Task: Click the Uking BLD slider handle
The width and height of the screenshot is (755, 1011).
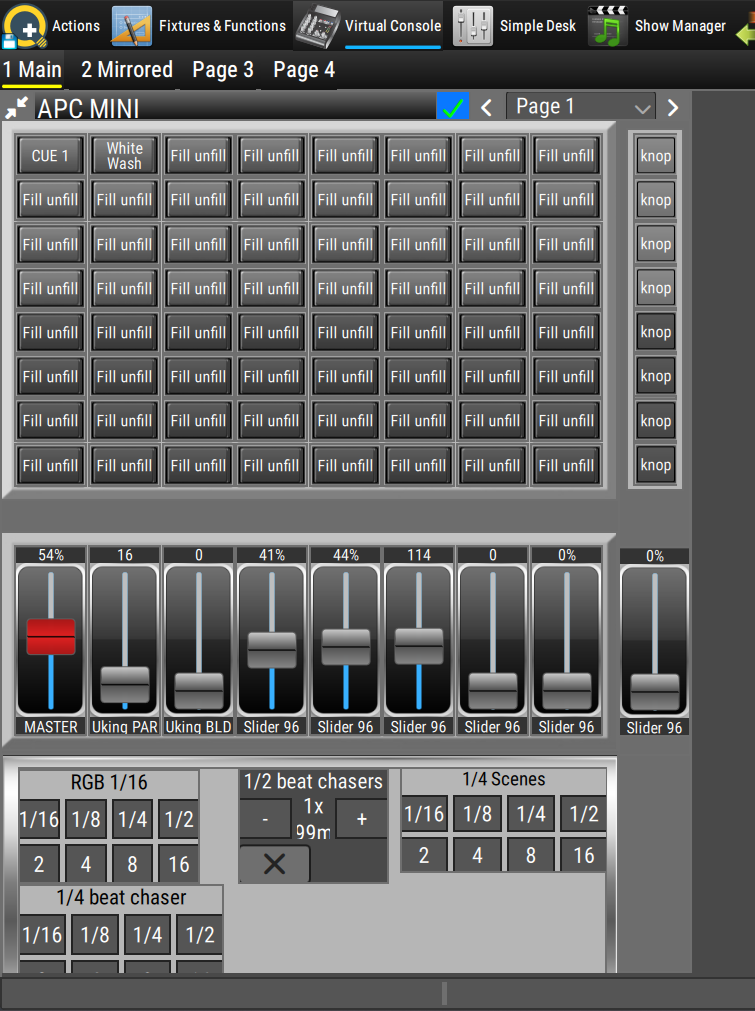Action: click(x=199, y=691)
